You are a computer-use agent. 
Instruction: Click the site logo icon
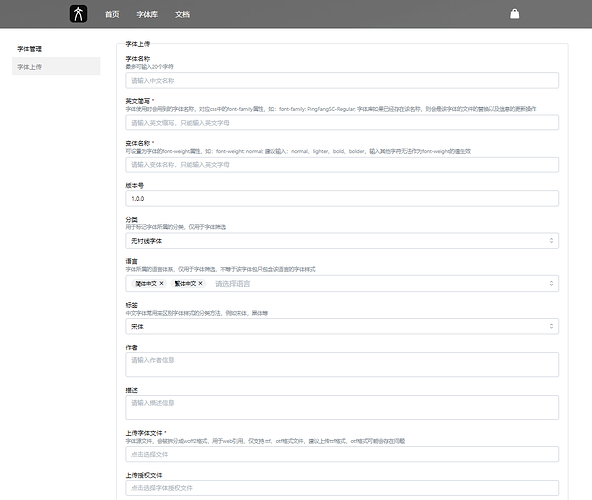(x=79, y=14)
